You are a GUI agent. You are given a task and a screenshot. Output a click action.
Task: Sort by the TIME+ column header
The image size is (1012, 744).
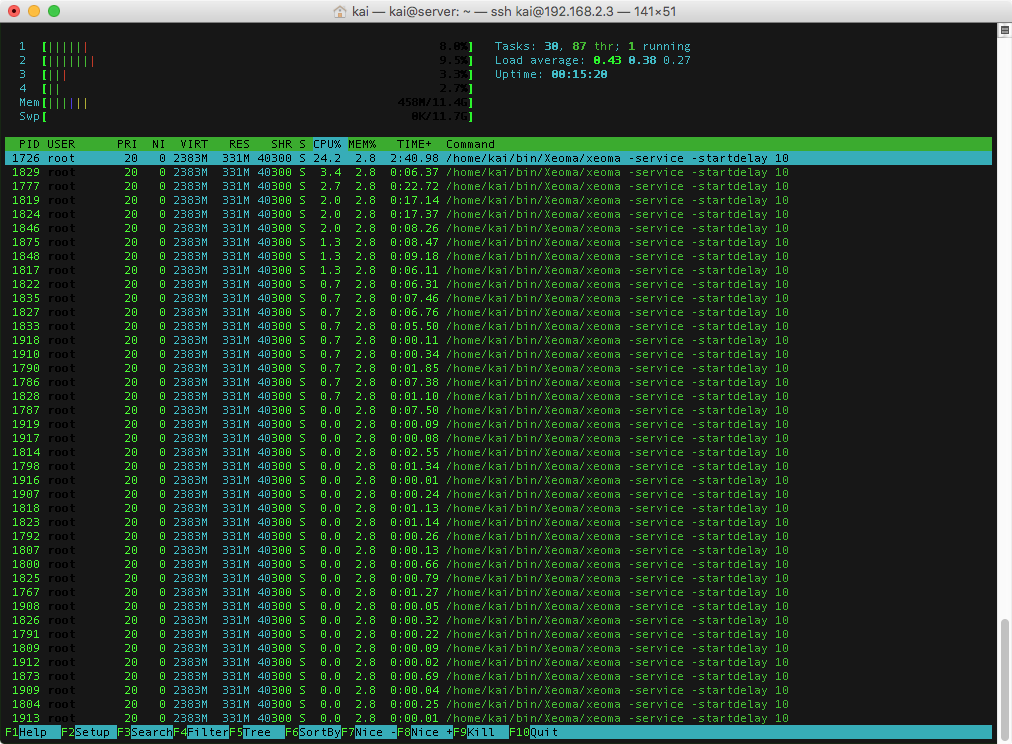(414, 144)
